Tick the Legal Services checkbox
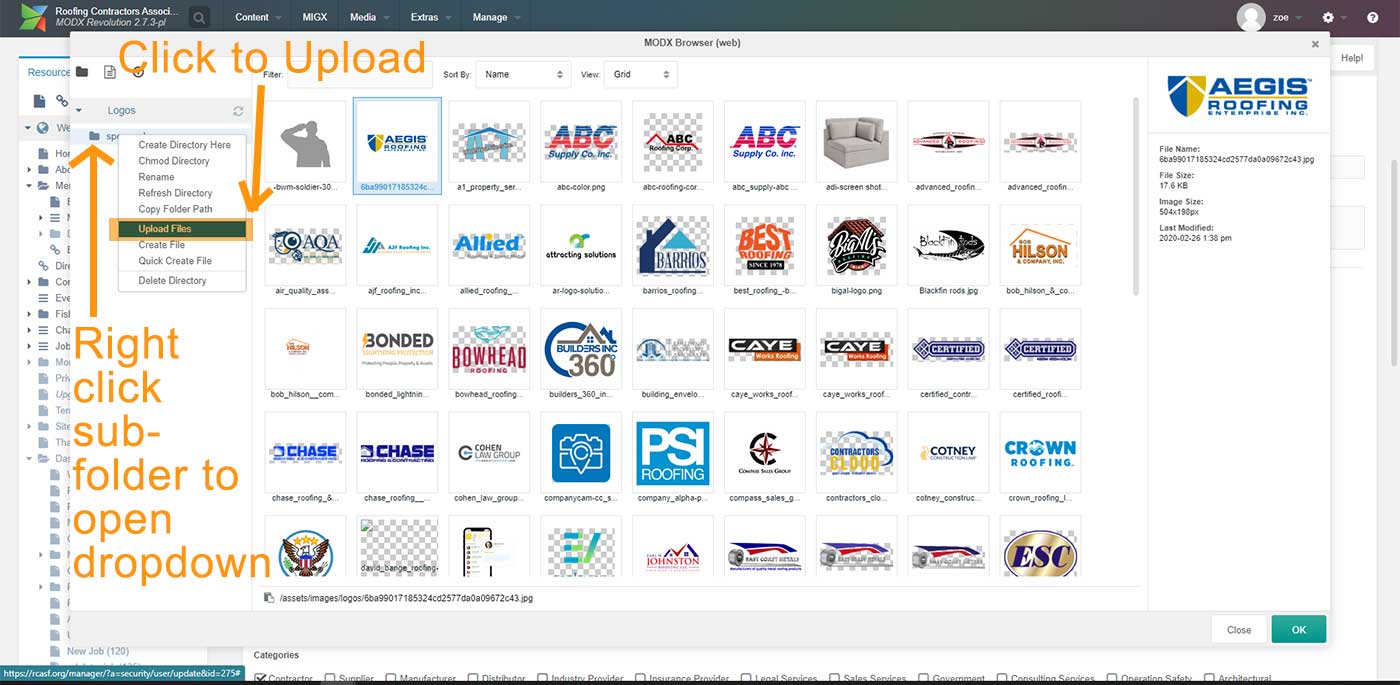The image size is (1400, 685). pyautogui.click(x=745, y=679)
